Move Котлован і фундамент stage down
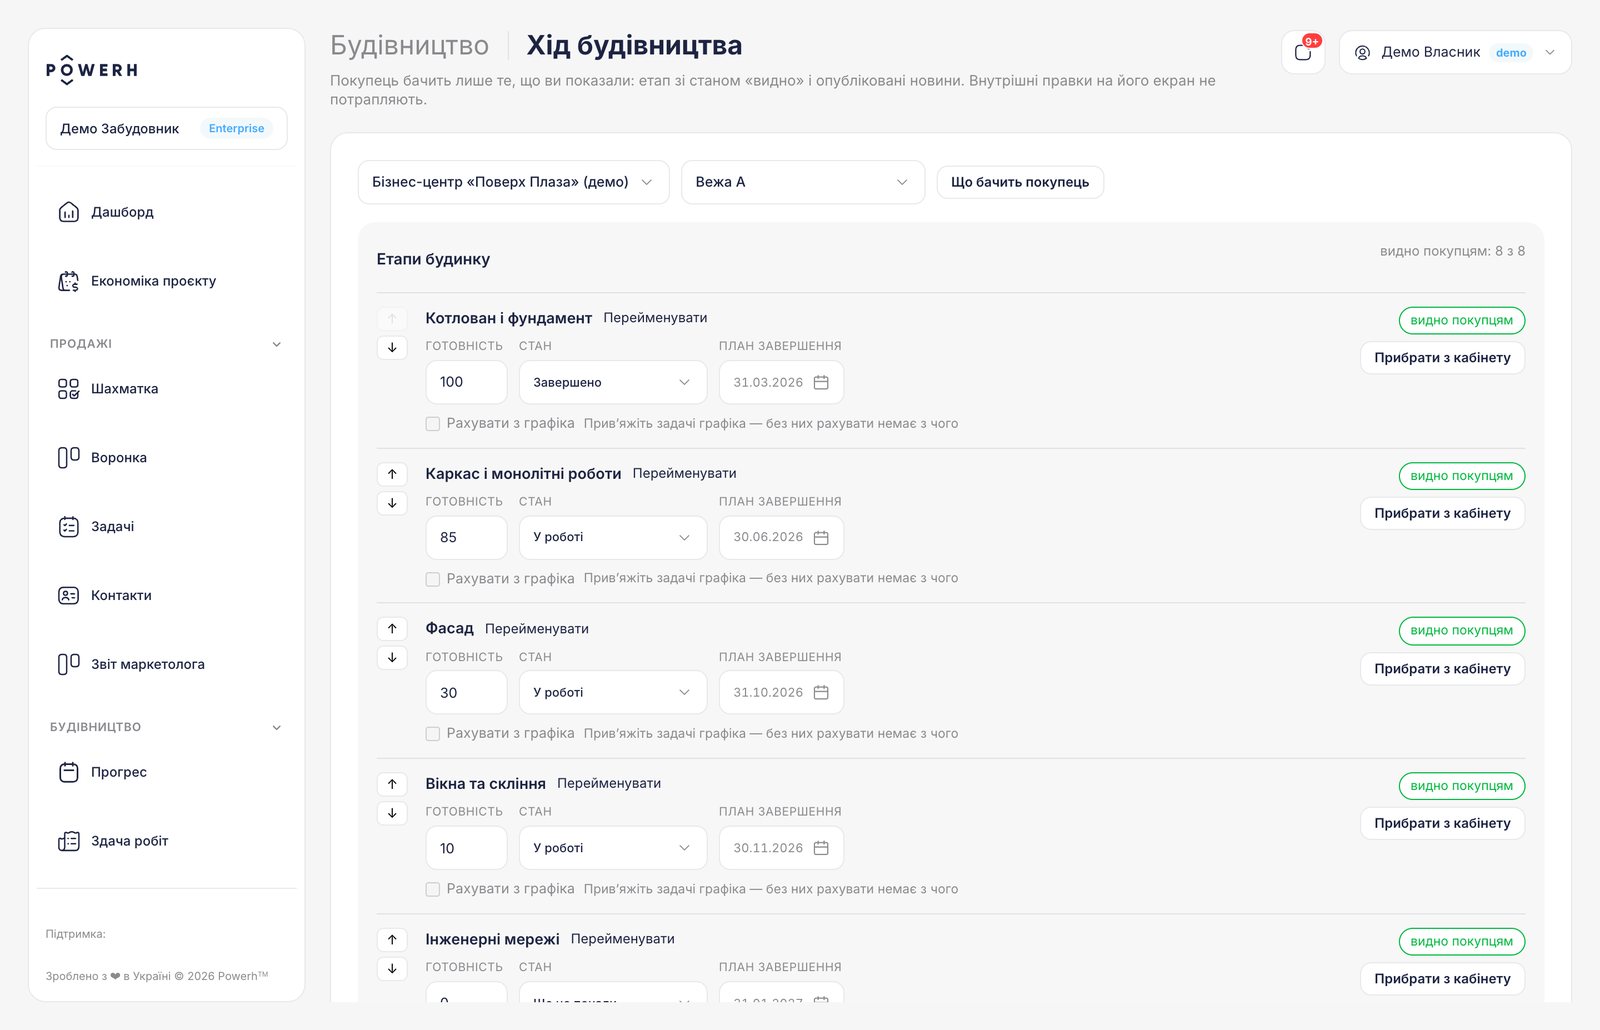 392,347
